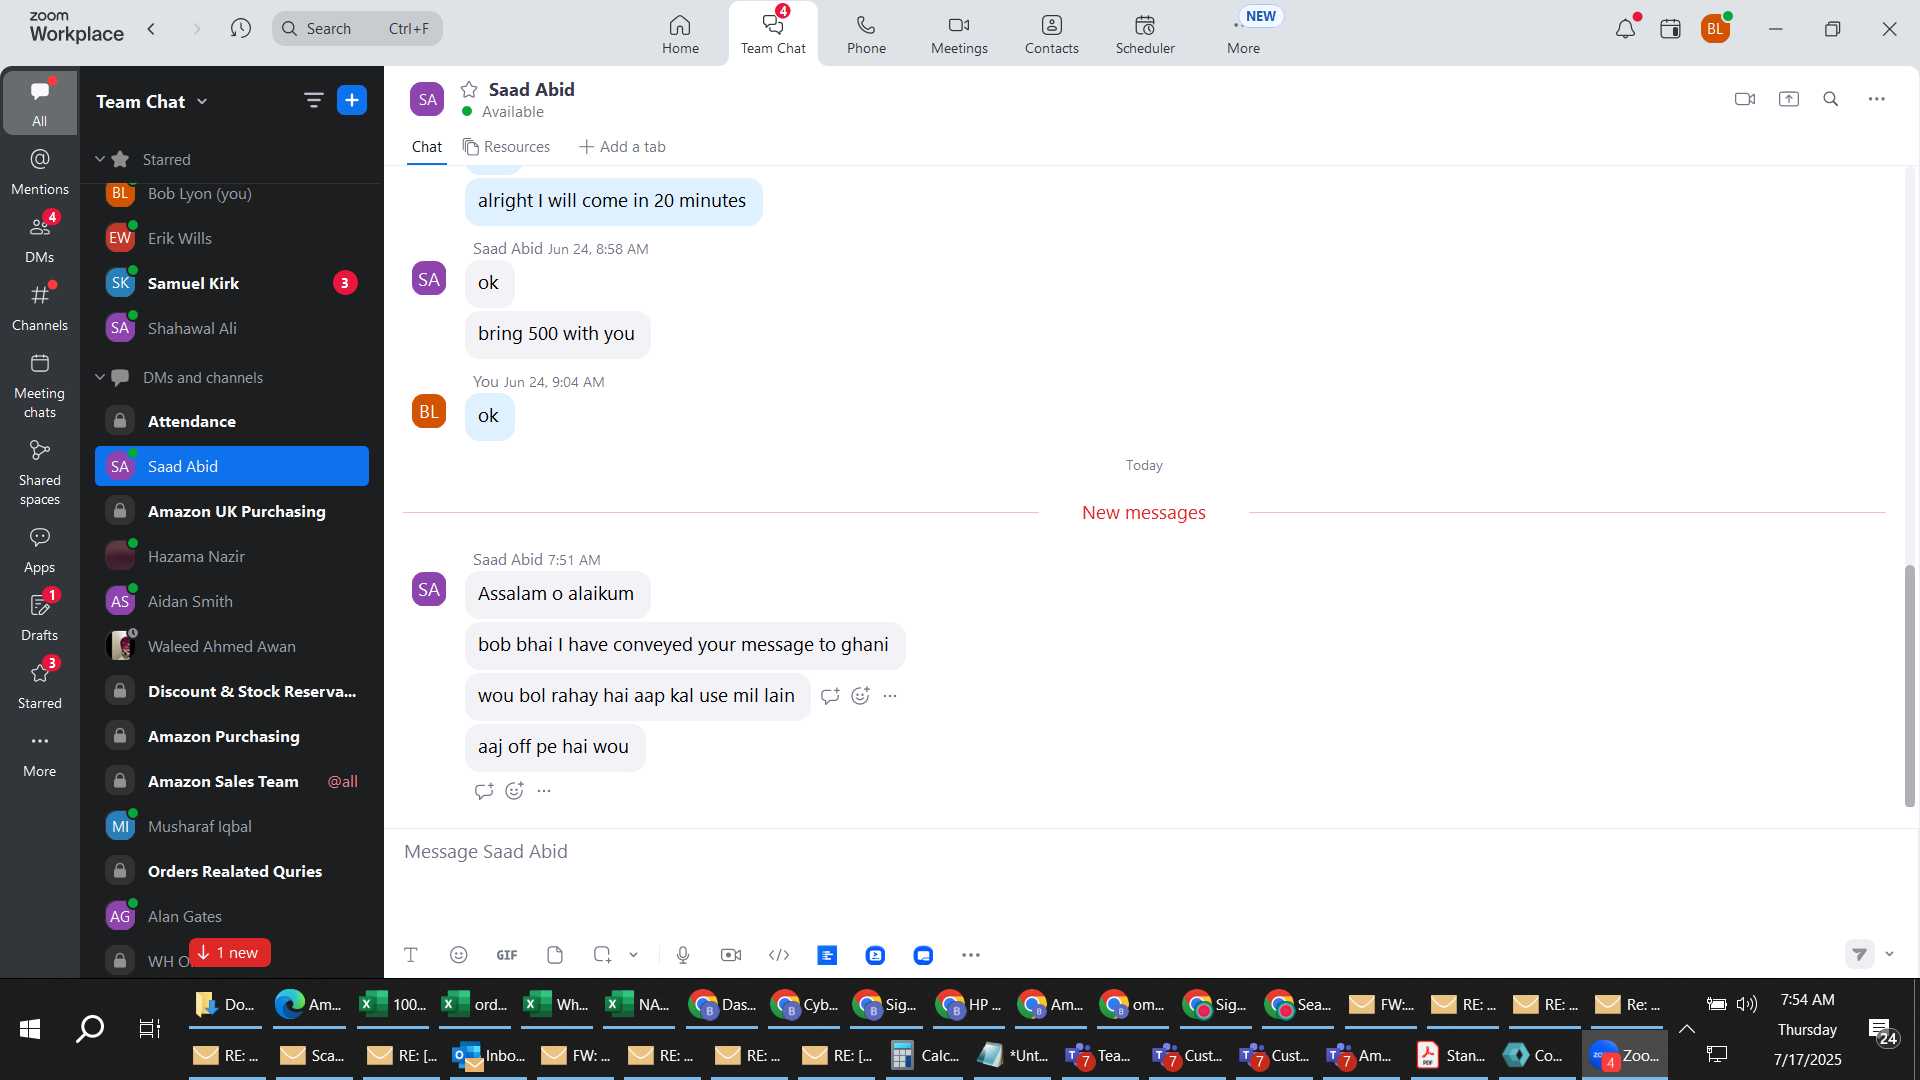The height and width of the screenshot is (1080, 1920).
Task: Open Channels in left sidebar
Action: (x=40, y=308)
